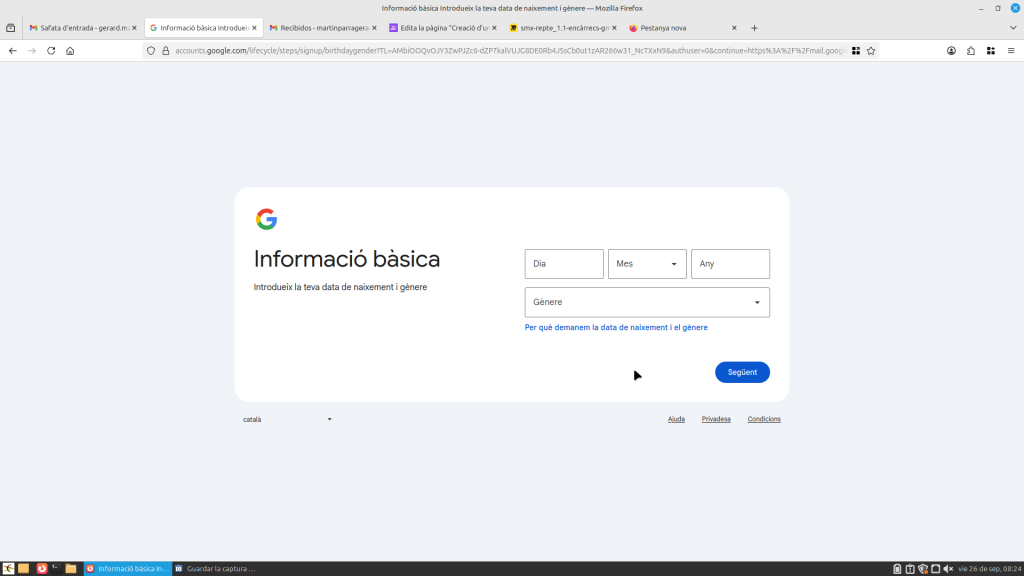Open the català language selector
This screenshot has height=576, width=1024.
coord(287,419)
